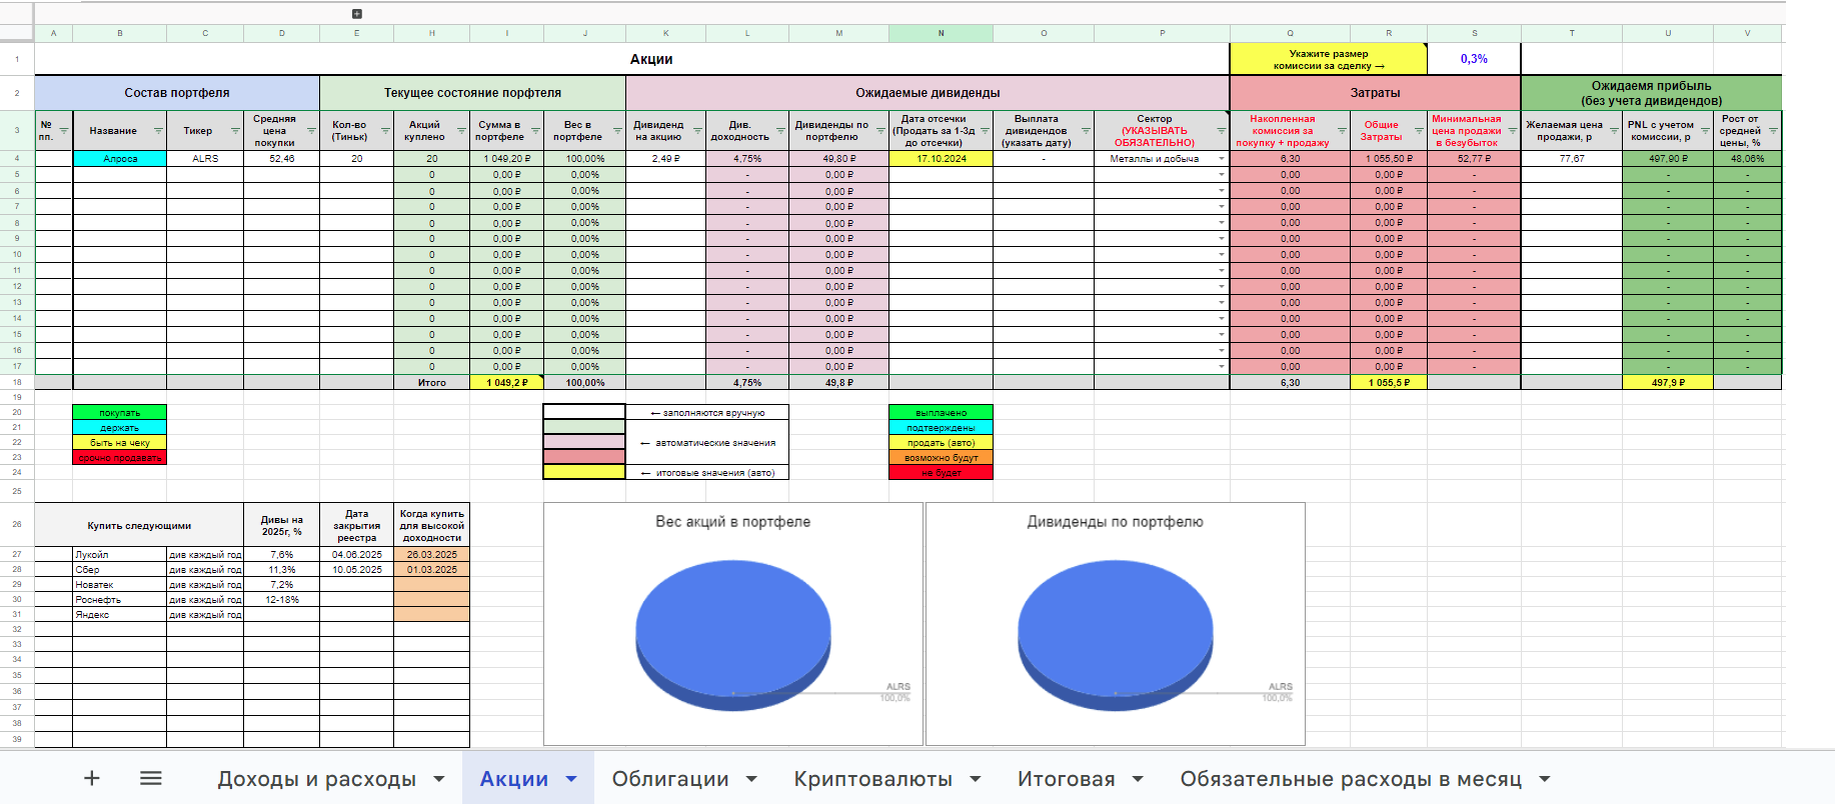Open Обязательные расходы в месяц tab options arrow

[1545, 779]
